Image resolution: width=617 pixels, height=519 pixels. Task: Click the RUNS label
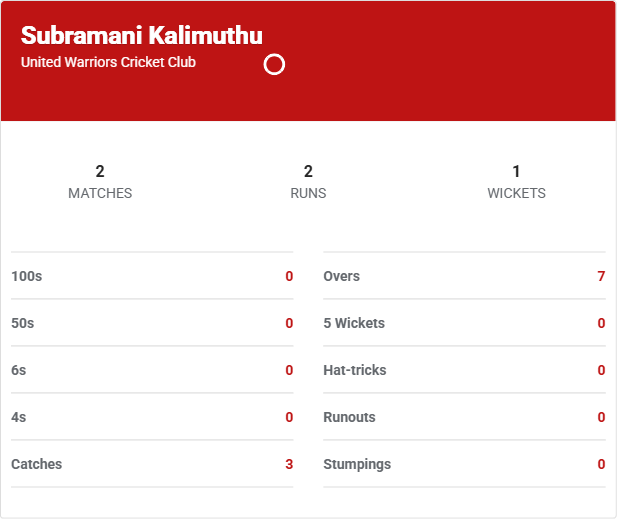pos(308,193)
